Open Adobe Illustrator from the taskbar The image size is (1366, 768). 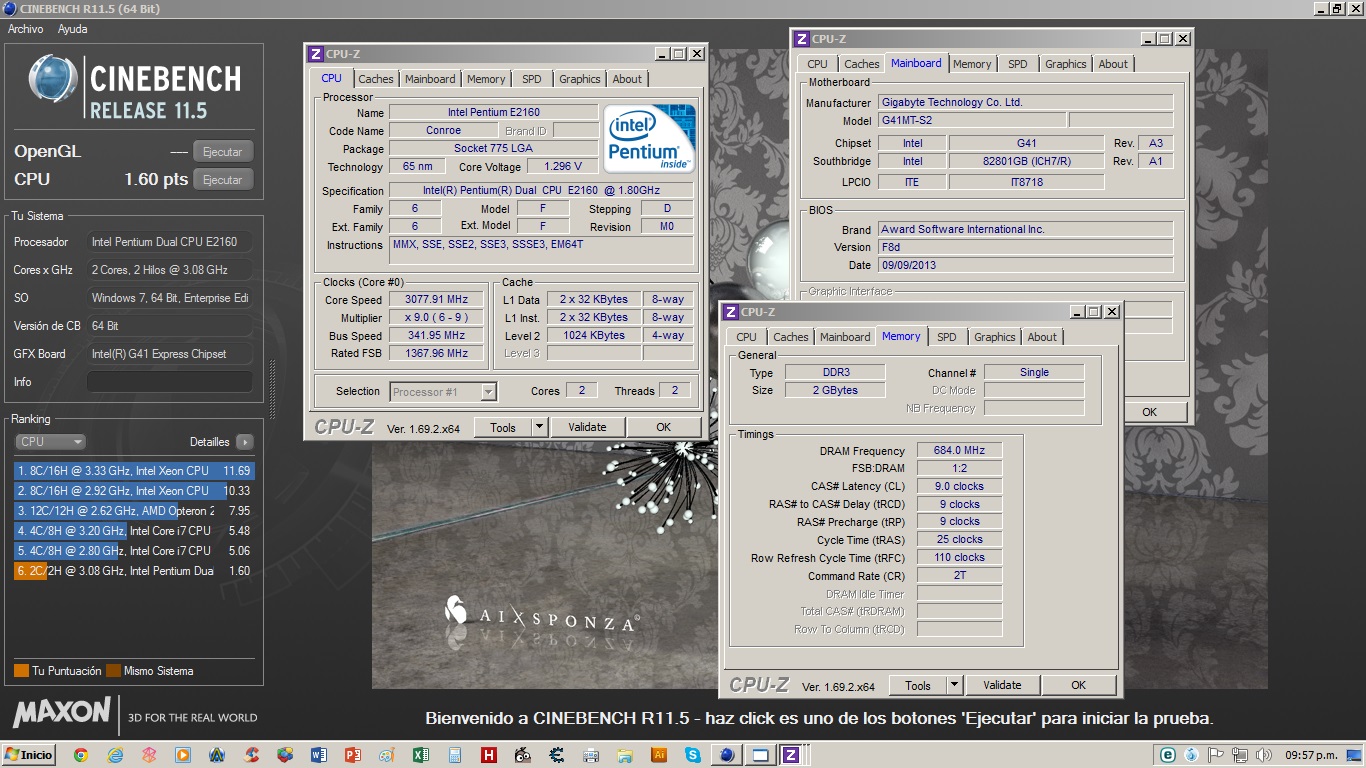(x=659, y=755)
